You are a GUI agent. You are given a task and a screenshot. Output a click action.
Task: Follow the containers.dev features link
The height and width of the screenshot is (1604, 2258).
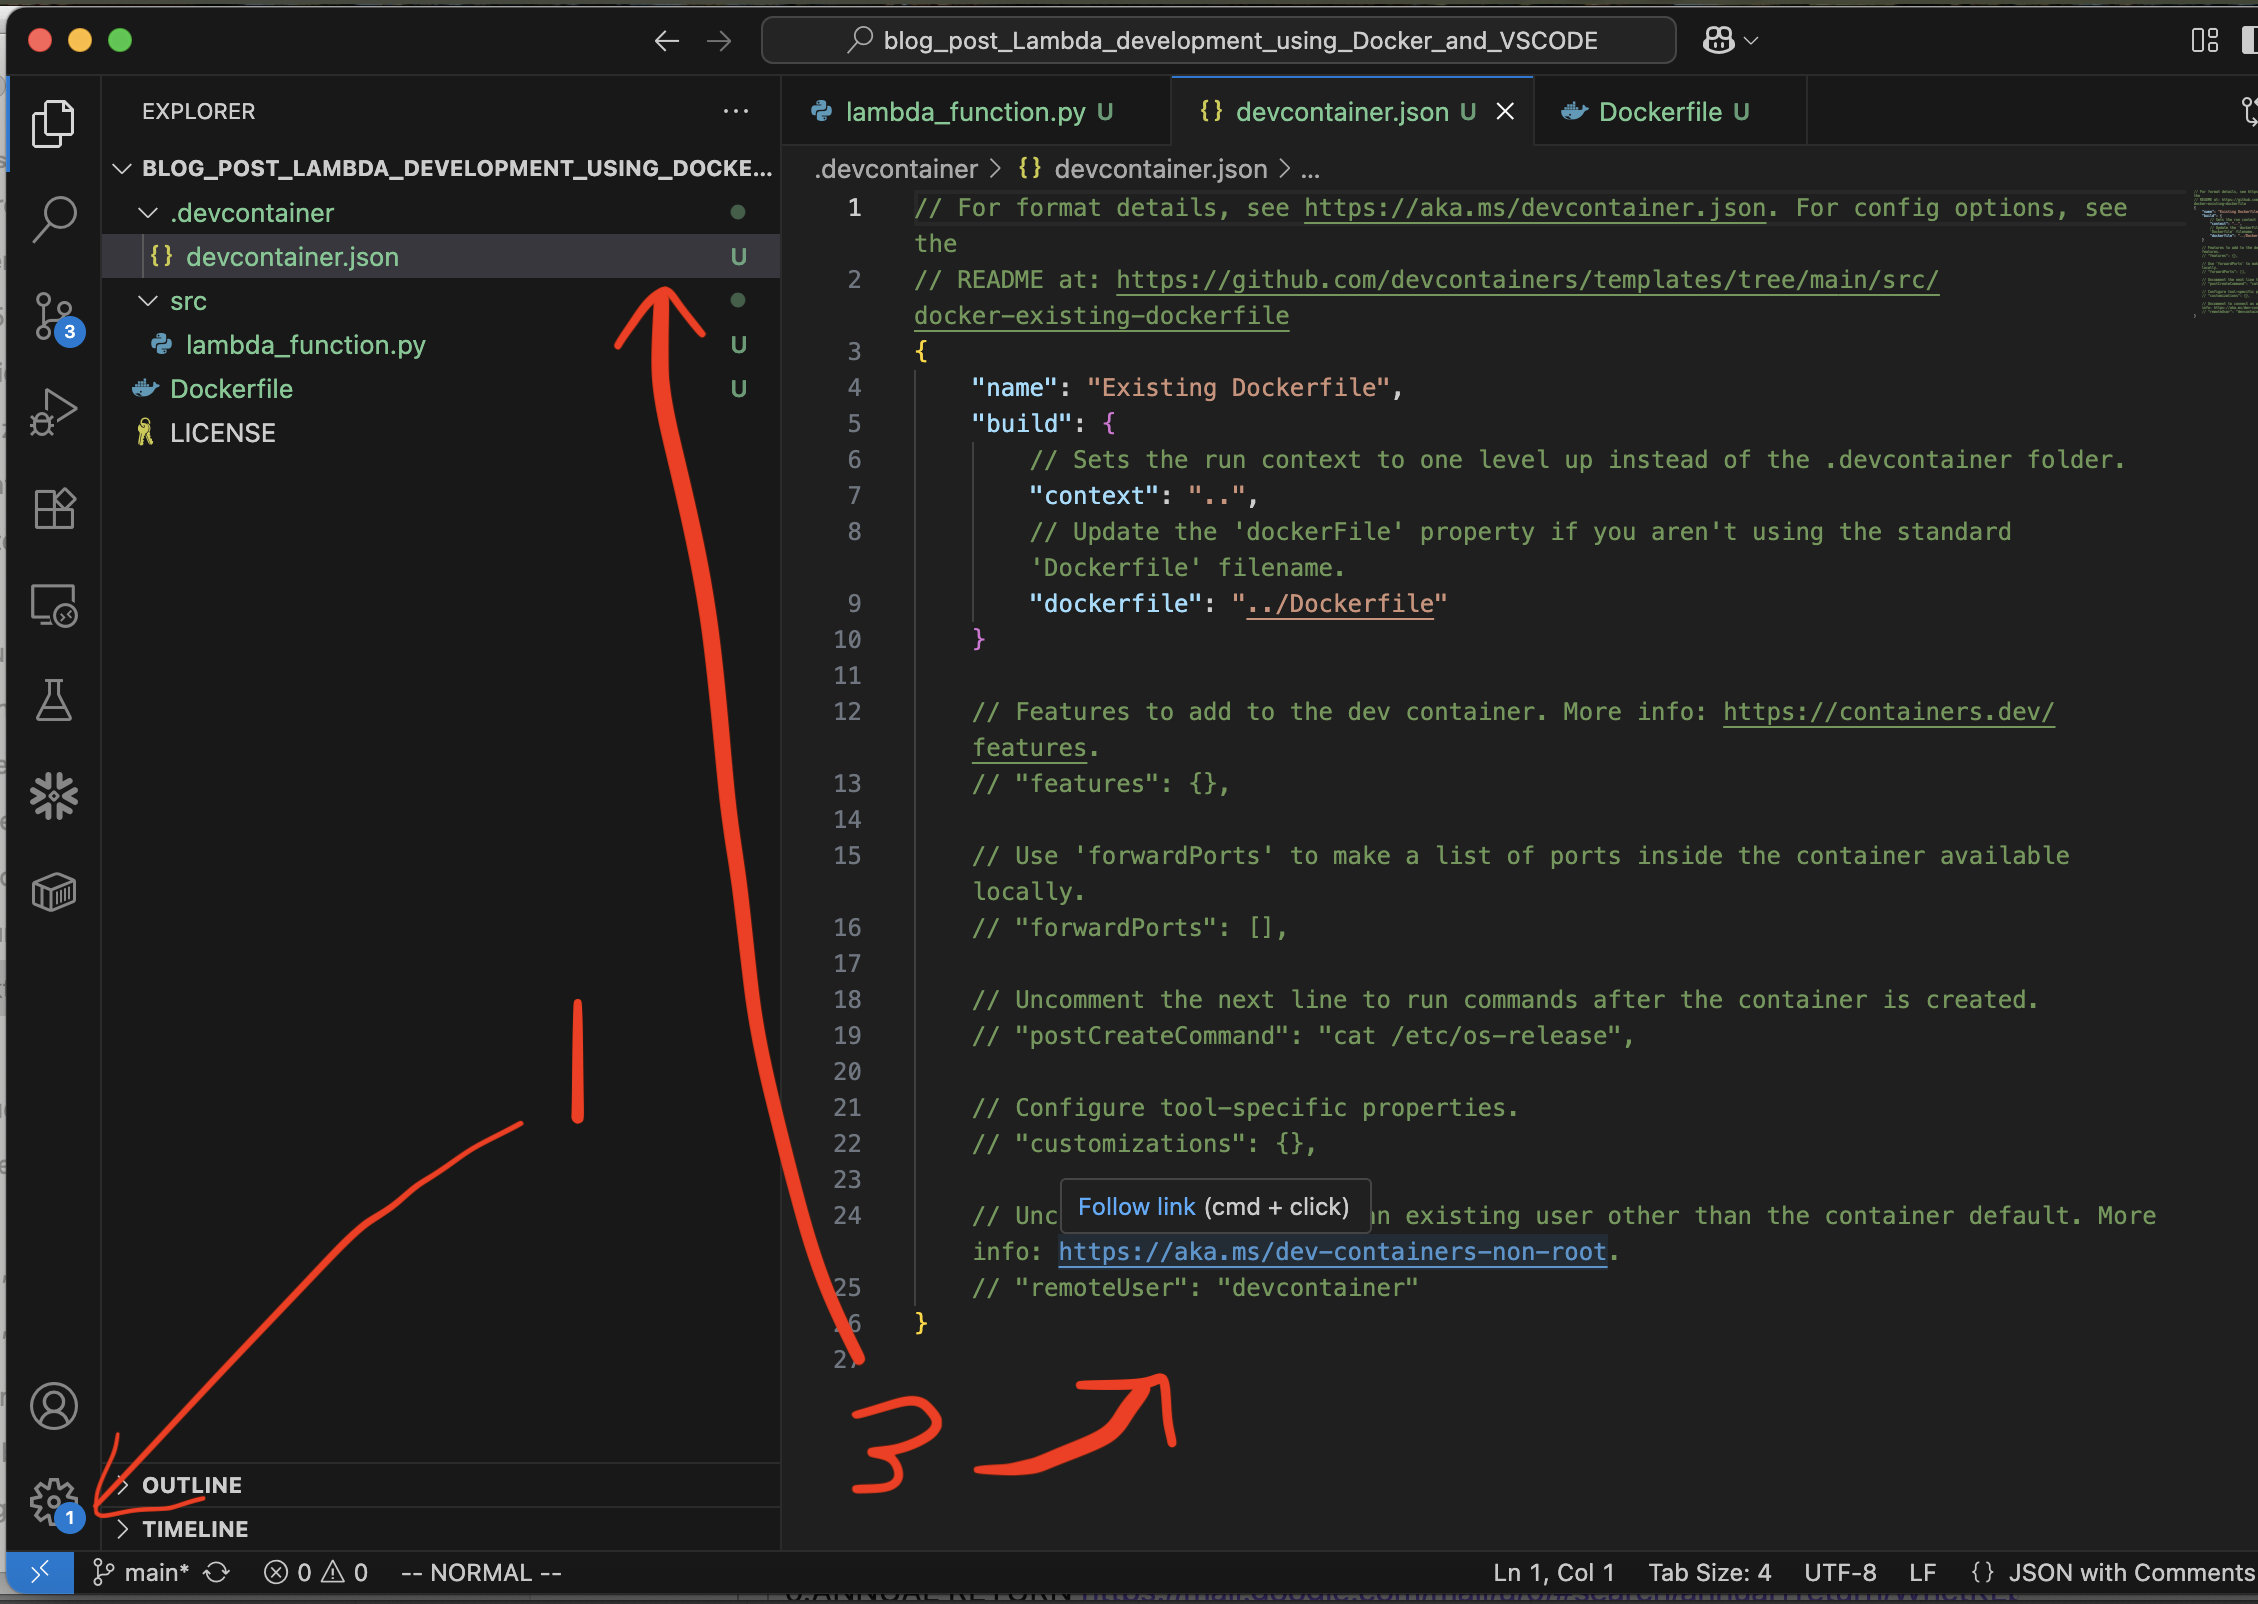[1888, 712]
